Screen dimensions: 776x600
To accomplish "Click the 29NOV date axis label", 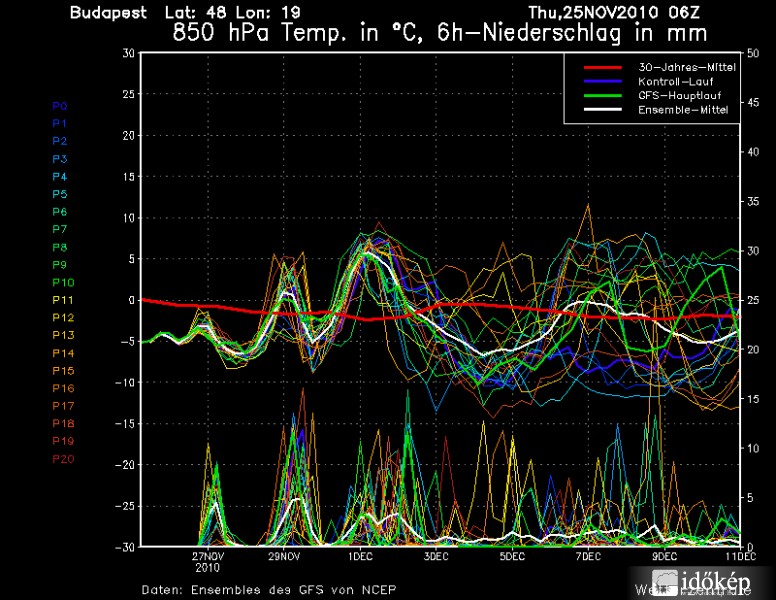I will (x=284, y=556).
